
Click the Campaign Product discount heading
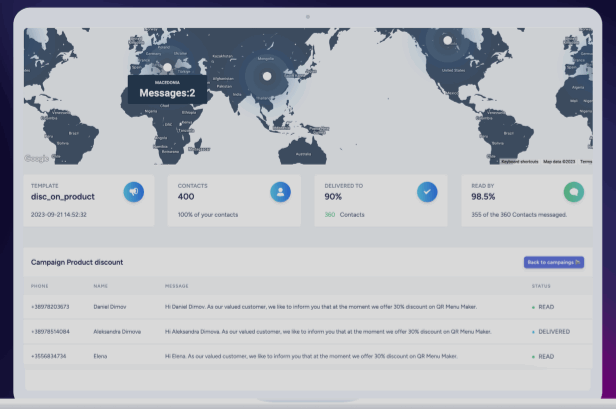77,262
